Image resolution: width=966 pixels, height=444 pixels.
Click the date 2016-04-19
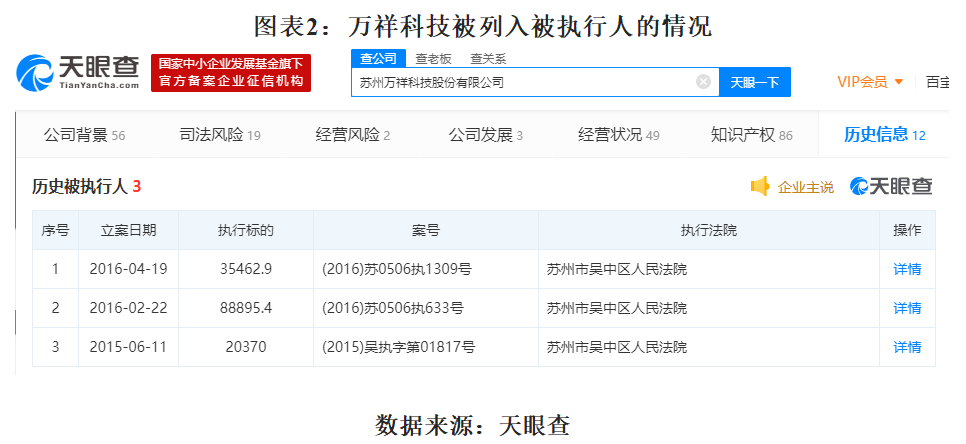click(x=128, y=269)
